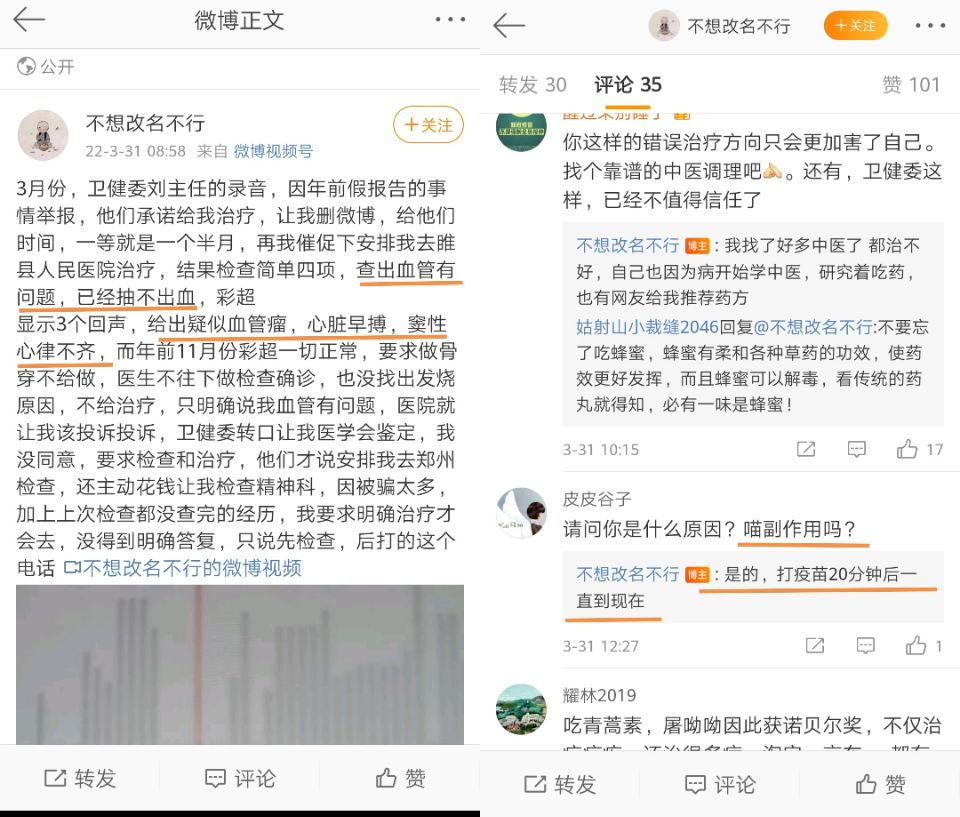
Task: Tap back arrow on the comments page
Action: click(x=509, y=25)
